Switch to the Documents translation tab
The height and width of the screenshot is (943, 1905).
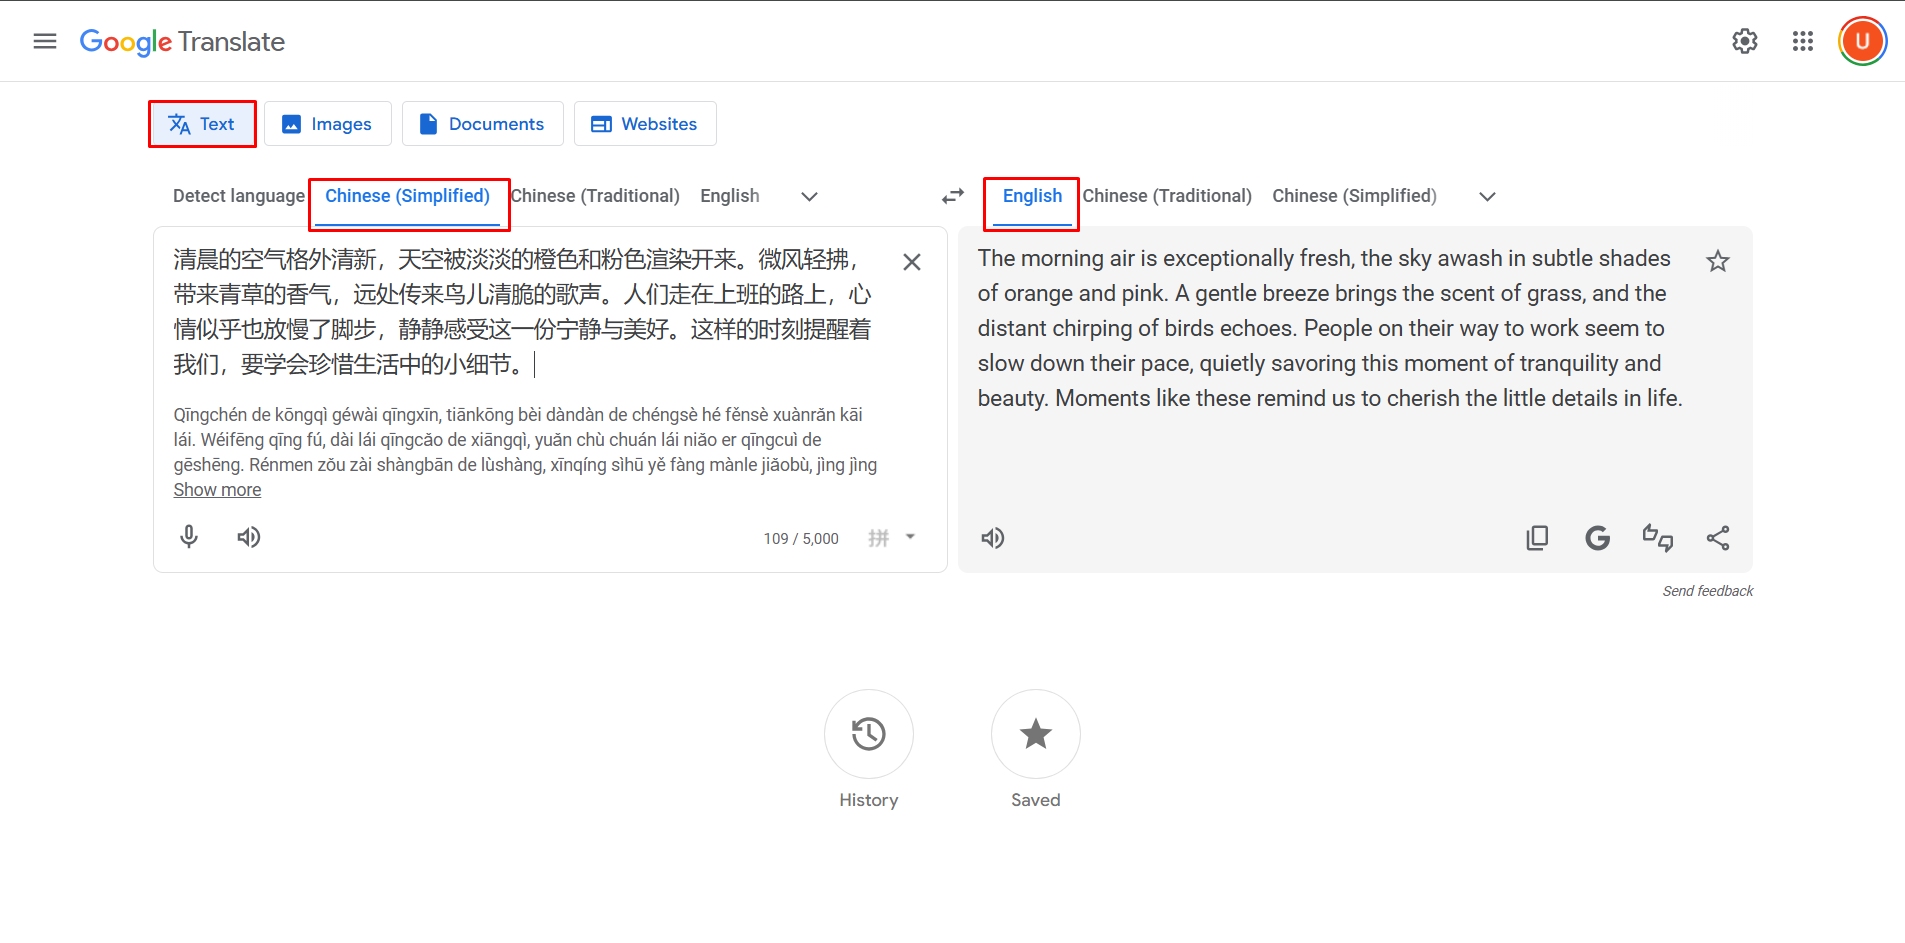pyautogui.click(x=482, y=123)
